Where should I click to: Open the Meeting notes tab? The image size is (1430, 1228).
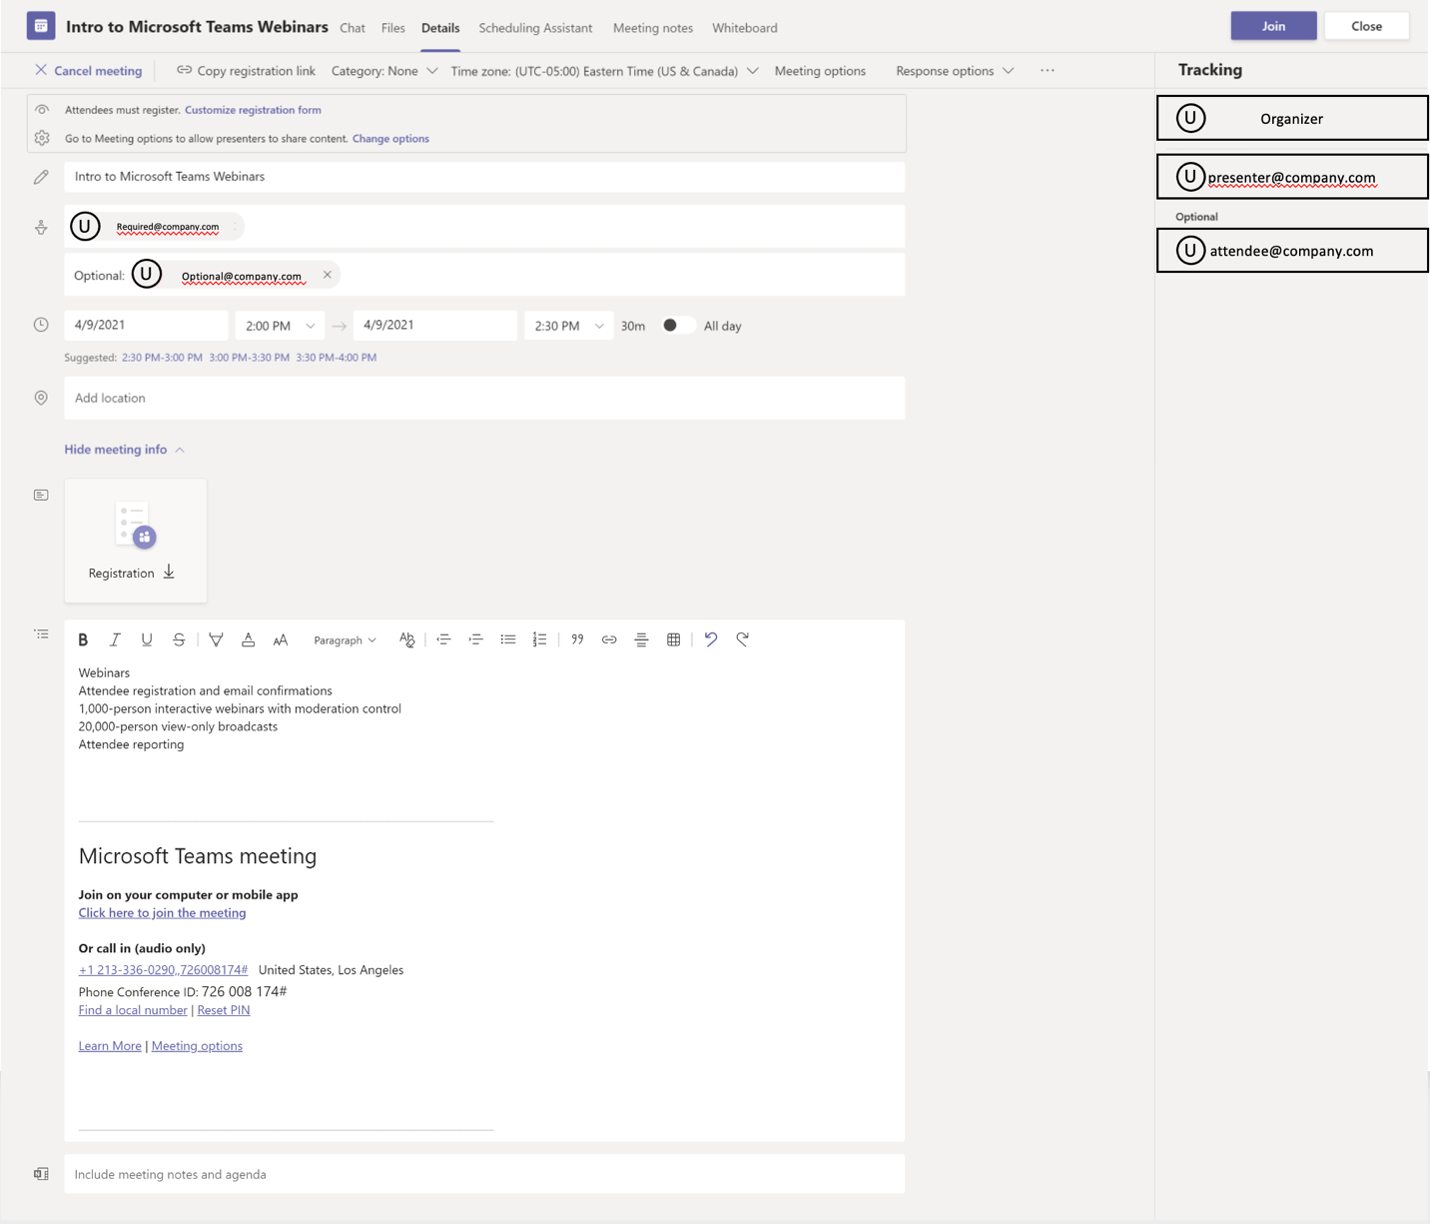653,28
